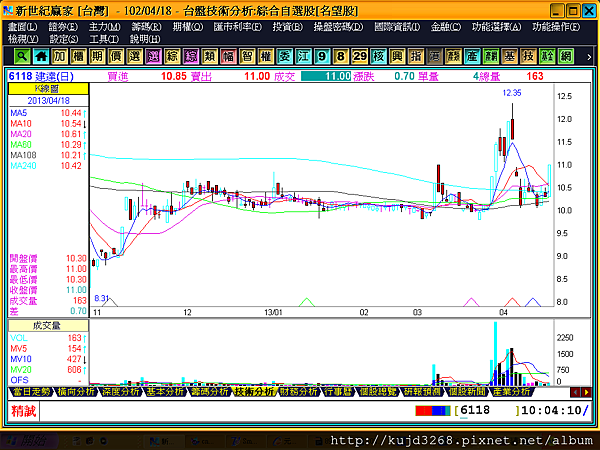This screenshot has height=450, width=600.
Task: Open the 基 toolbar icon
Action: coord(509,57)
